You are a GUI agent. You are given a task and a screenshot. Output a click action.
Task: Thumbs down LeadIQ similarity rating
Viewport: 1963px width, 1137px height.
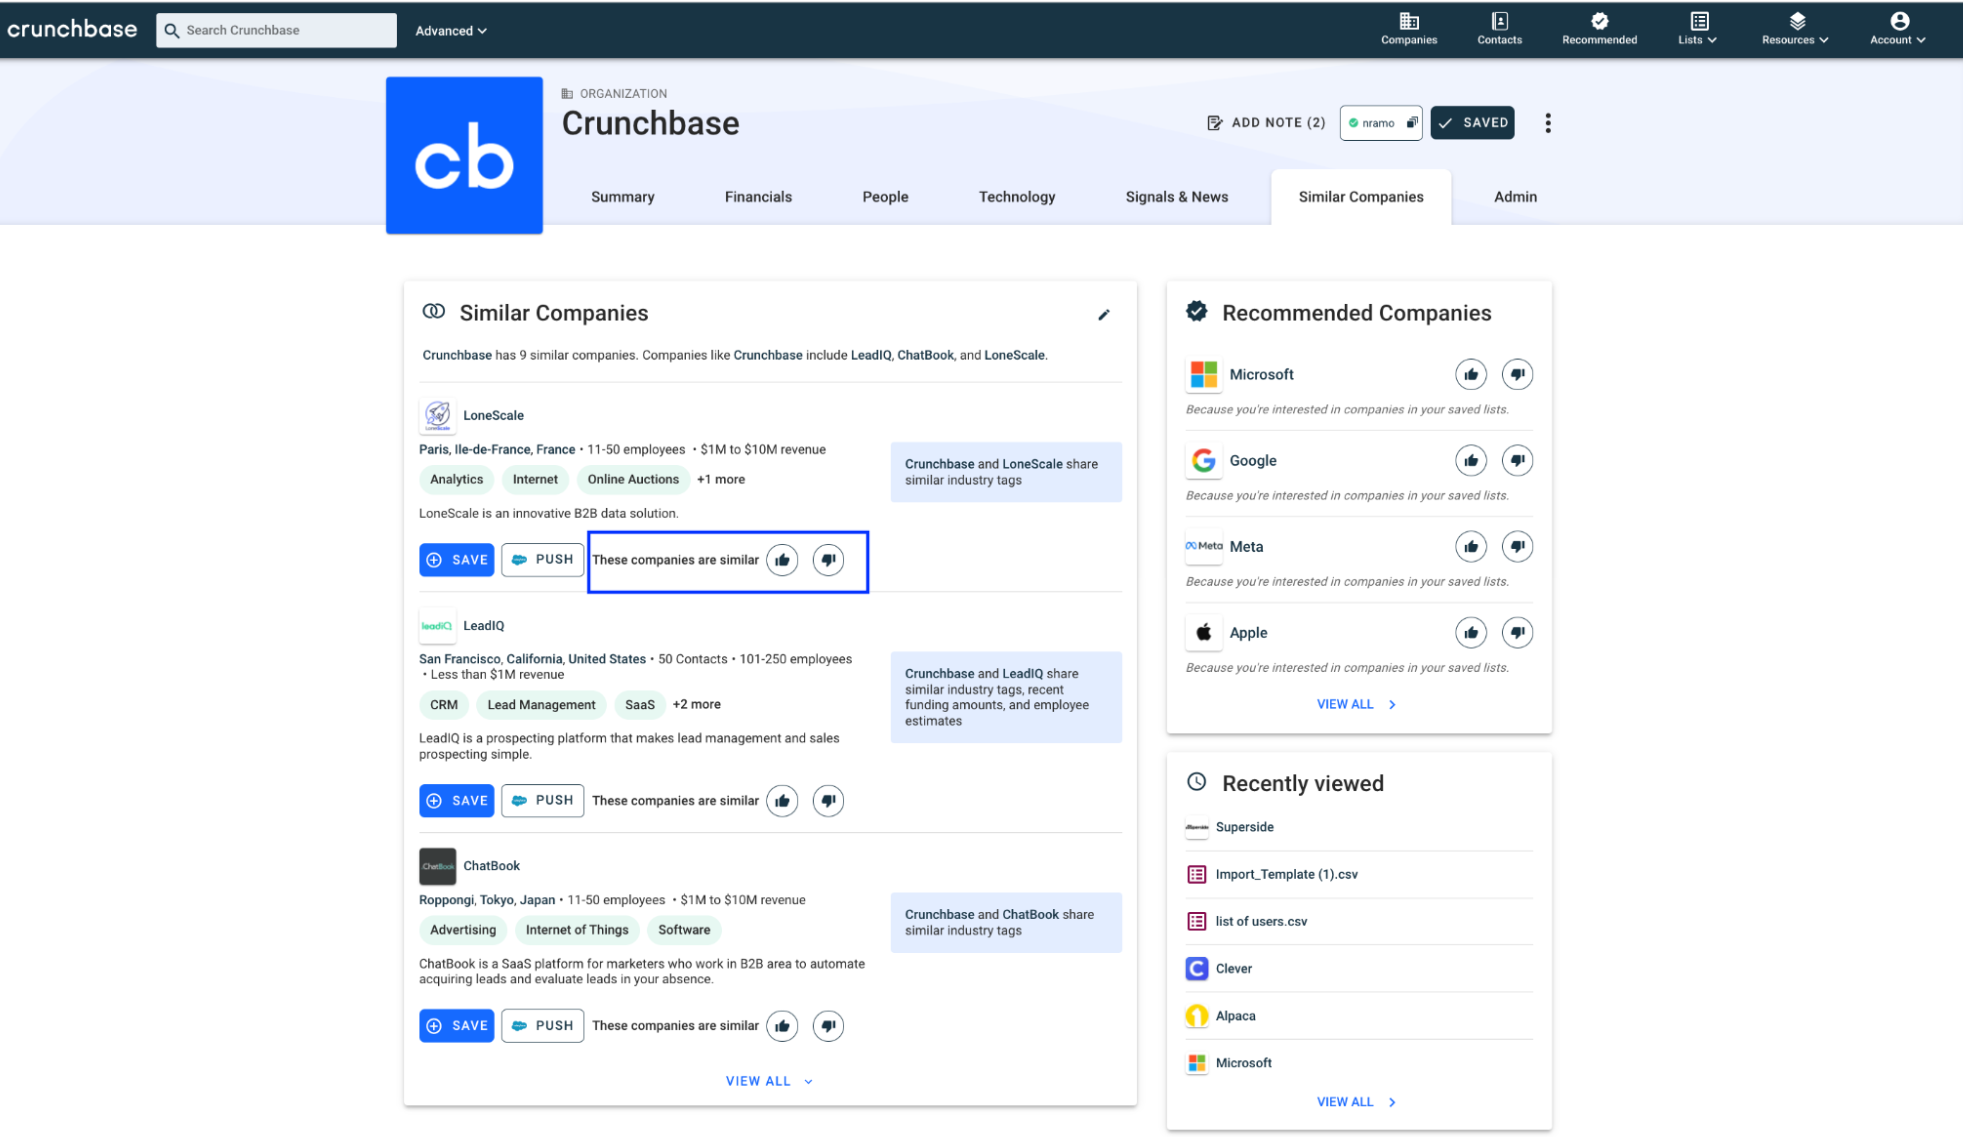pyautogui.click(x=828, y=799)
